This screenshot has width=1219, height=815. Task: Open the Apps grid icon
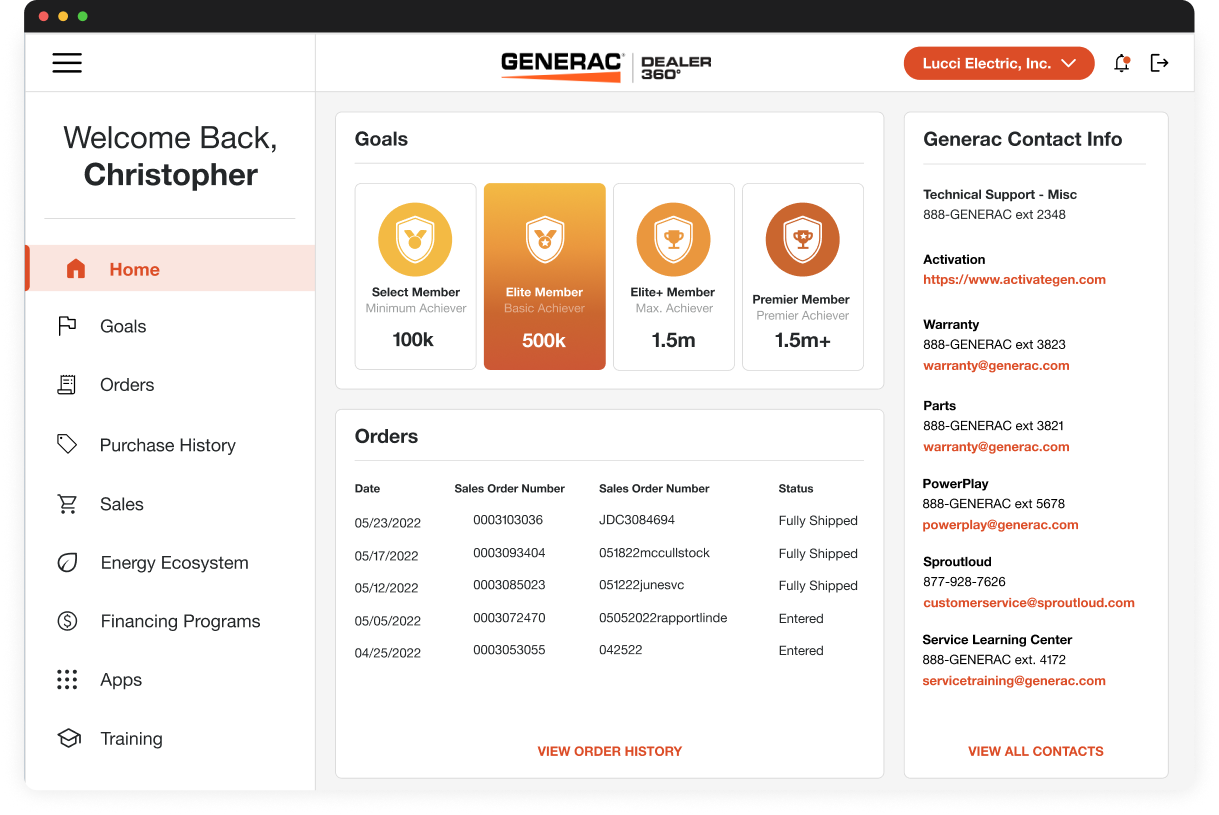(67, 679)
